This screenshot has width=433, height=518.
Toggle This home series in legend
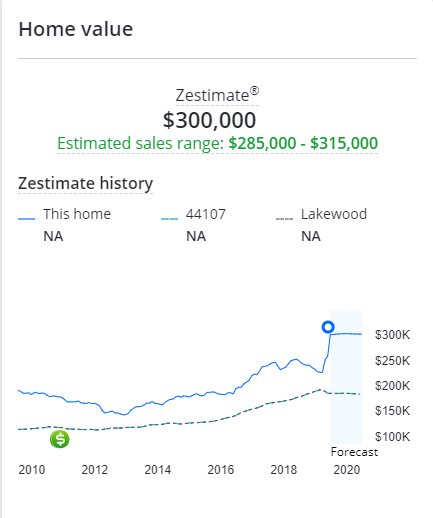[77, 214]
